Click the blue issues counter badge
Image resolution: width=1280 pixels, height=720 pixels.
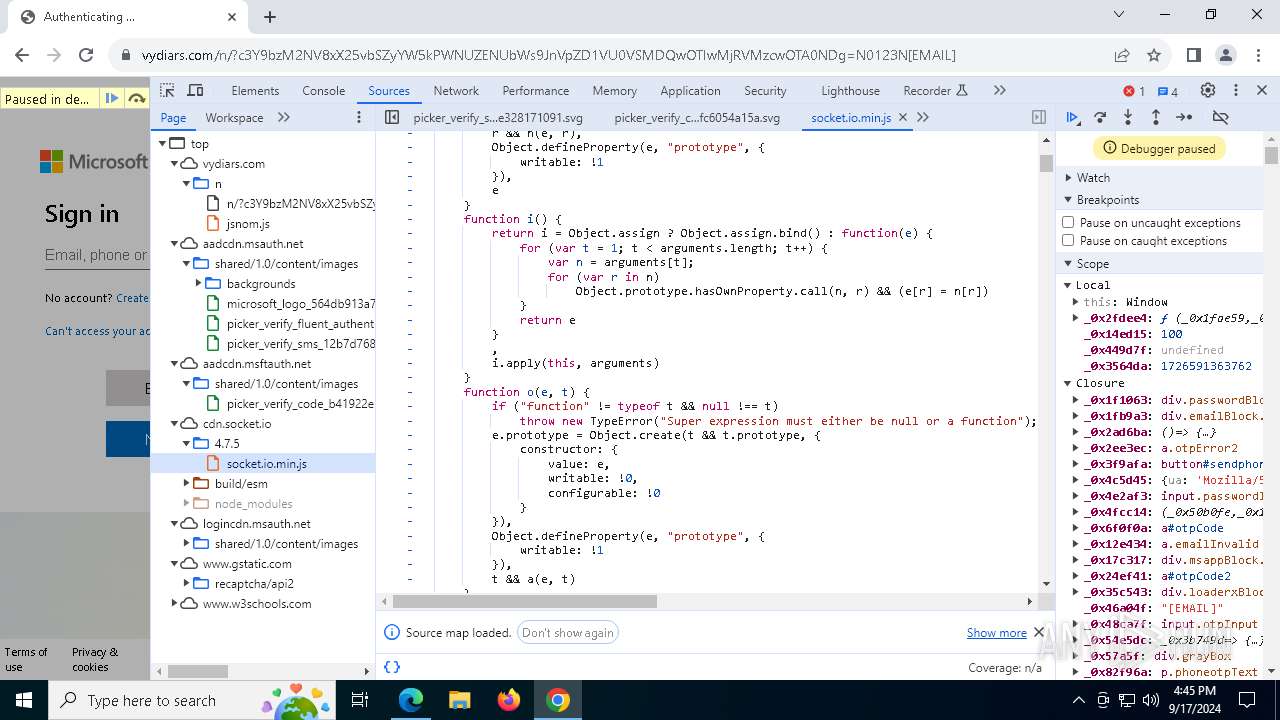(1167, 91)
